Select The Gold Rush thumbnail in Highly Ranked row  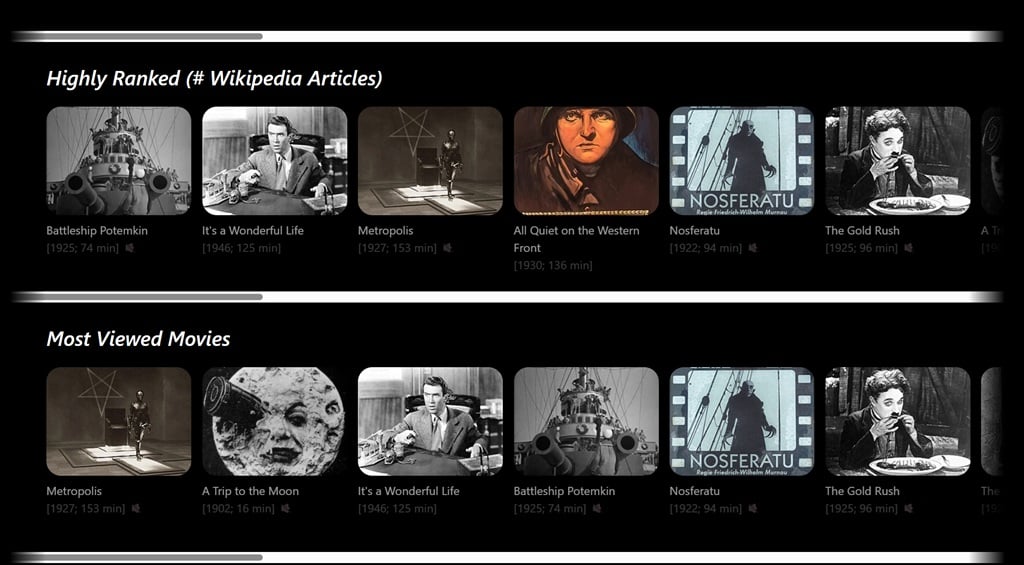pyautogui.click(x=897, y=161)
